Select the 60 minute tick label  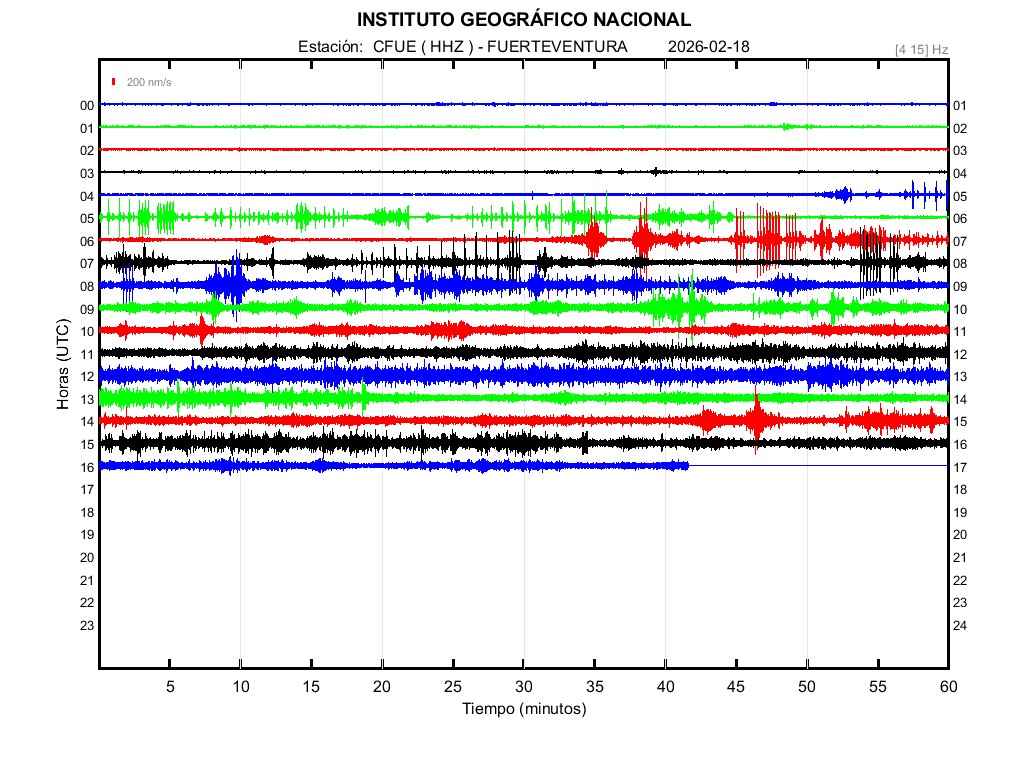948,687
